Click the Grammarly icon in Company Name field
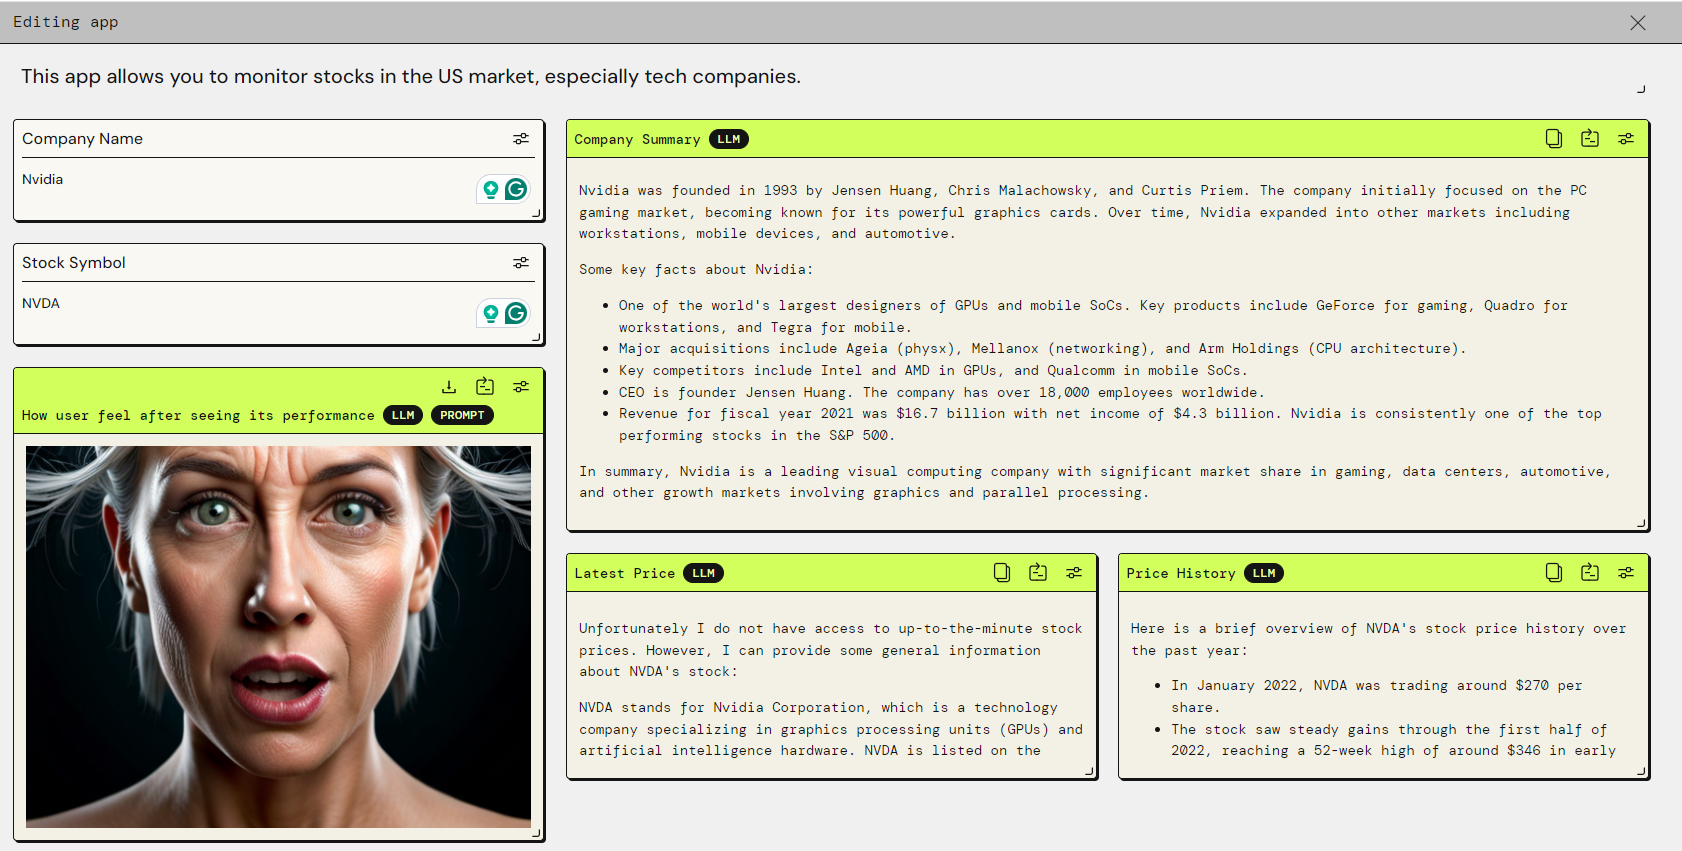This screenshot has width=1682, height=851. pyautogui.click(x=516, y=189)
